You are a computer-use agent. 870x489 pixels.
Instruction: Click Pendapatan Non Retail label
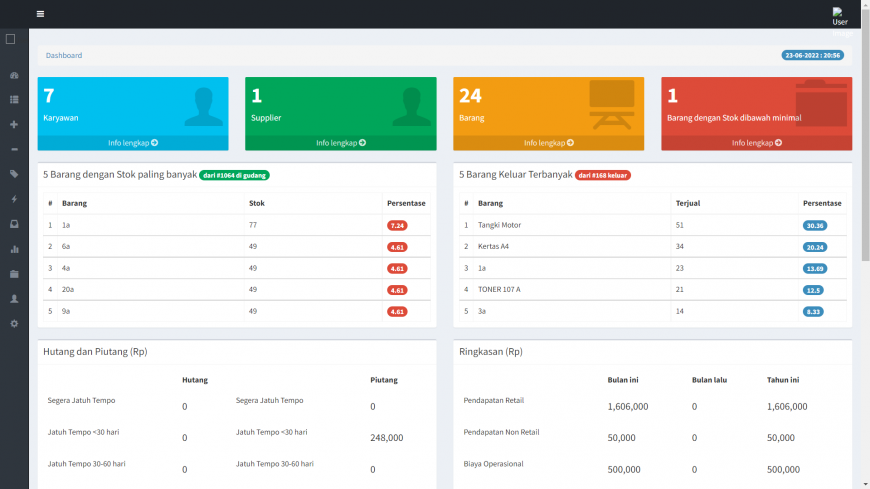502,432
